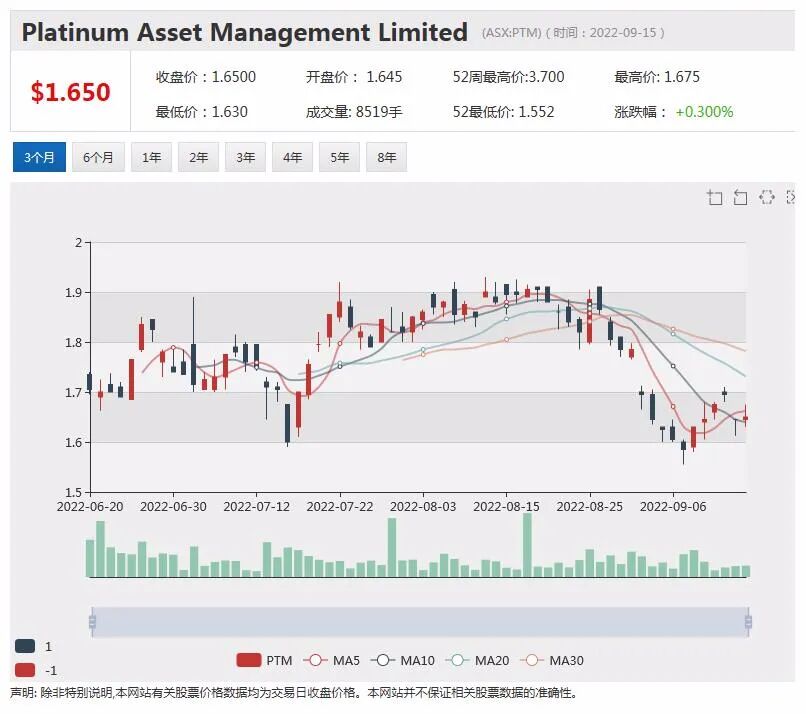Click the 2022-08-25 axis label
The height and width of the screenshot is (714, 806).
click(590, 507)
